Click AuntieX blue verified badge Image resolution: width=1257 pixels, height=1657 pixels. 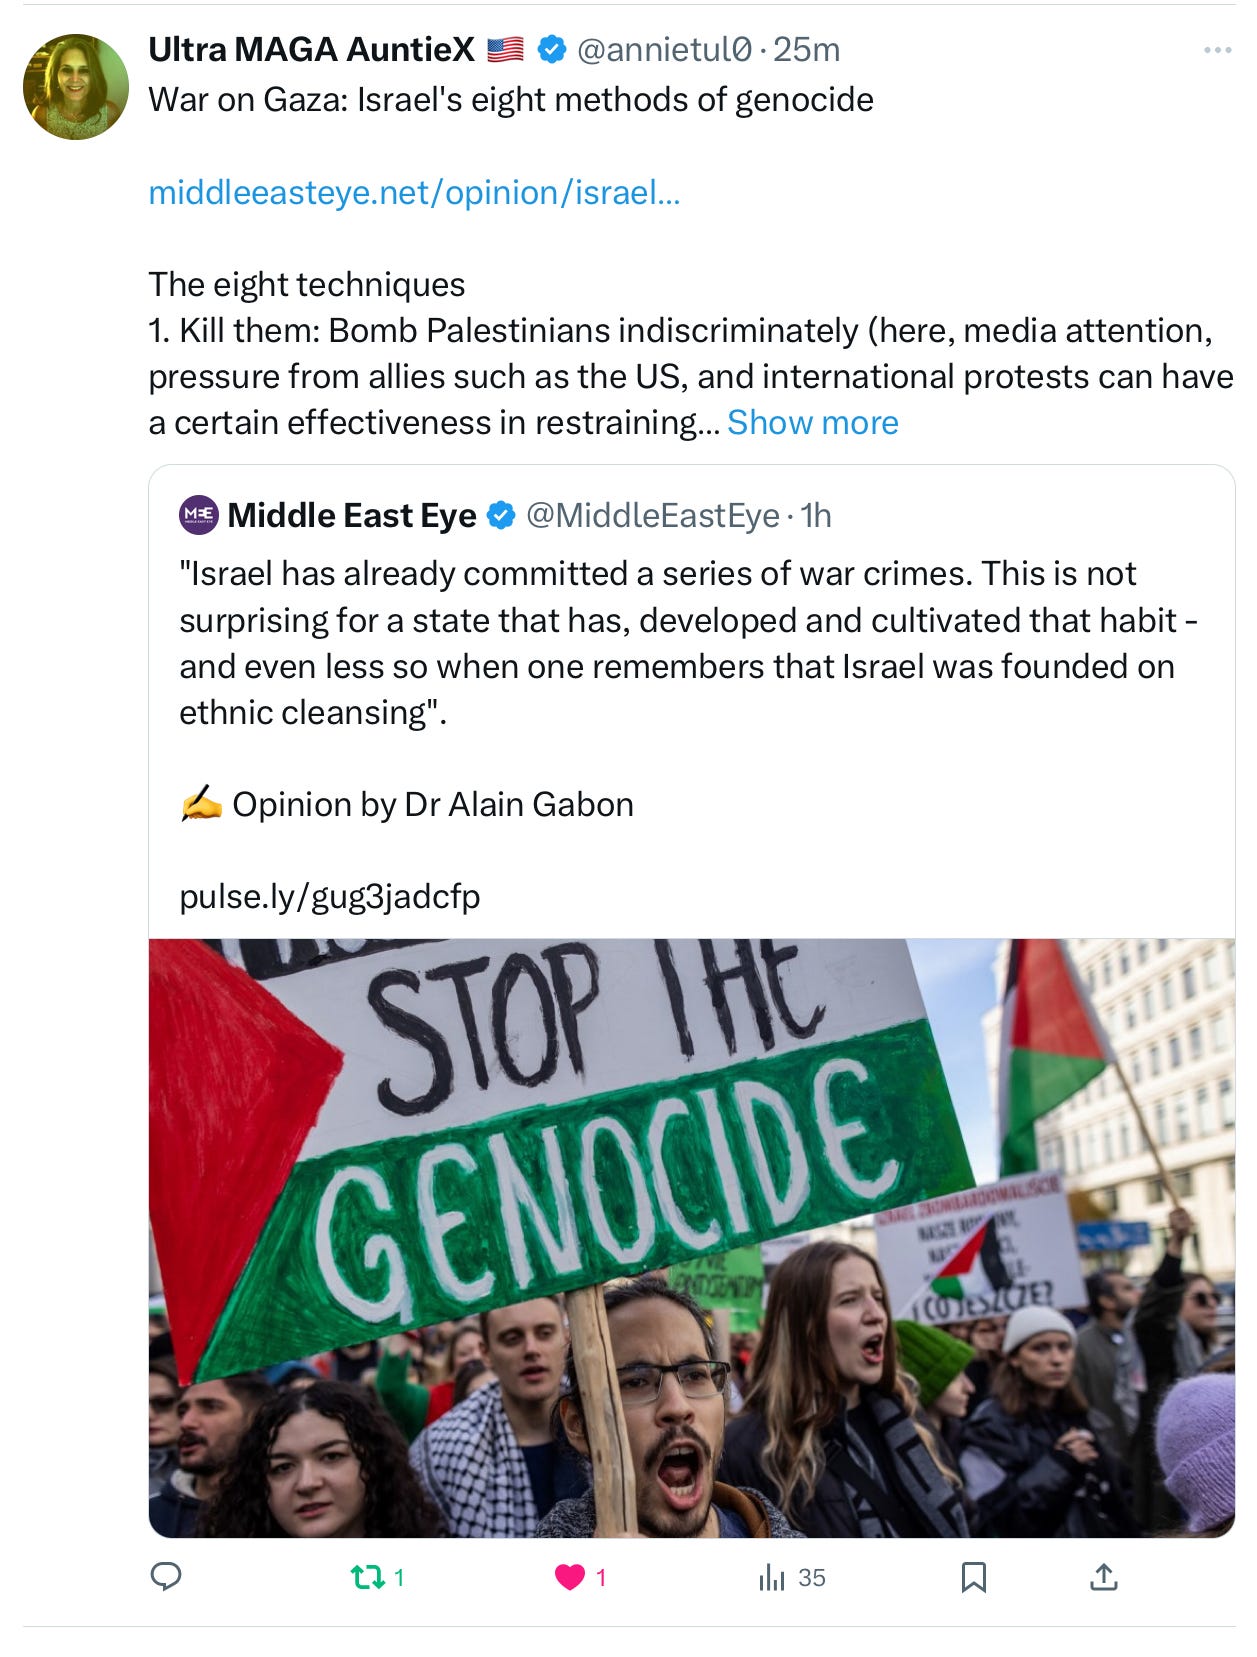pos(551,49)
